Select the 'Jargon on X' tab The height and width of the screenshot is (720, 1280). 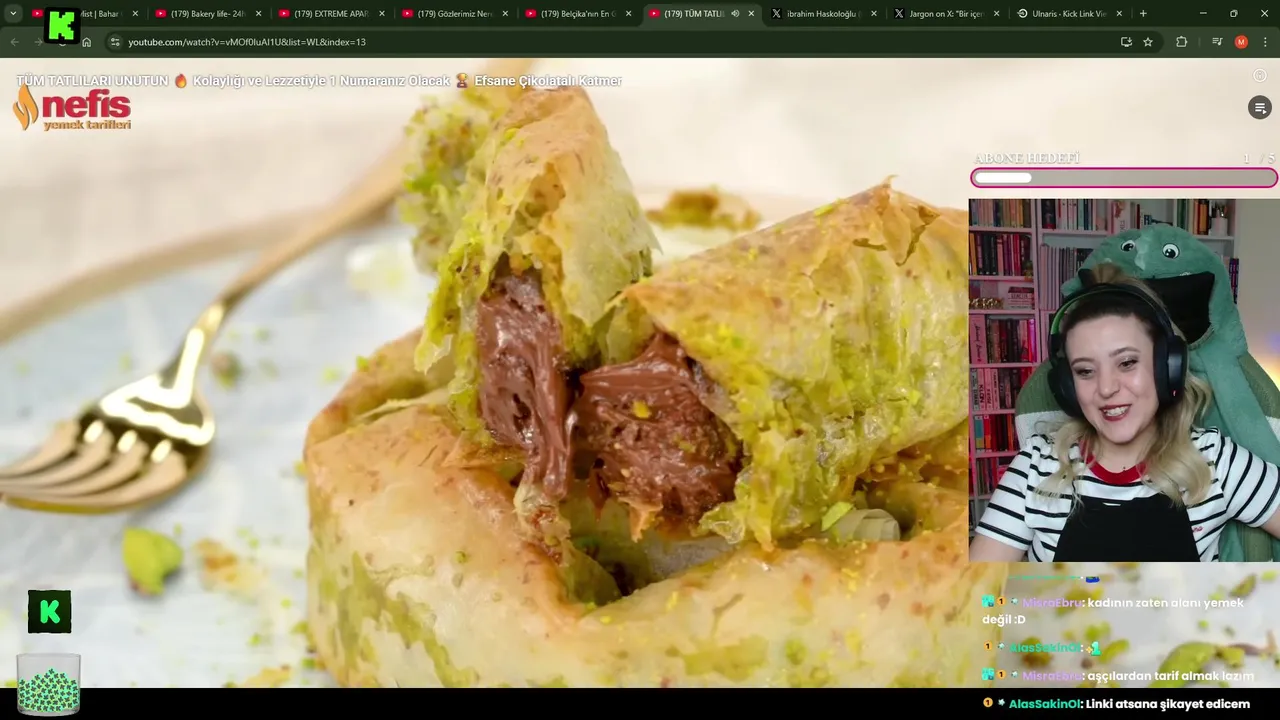point(945,14)
